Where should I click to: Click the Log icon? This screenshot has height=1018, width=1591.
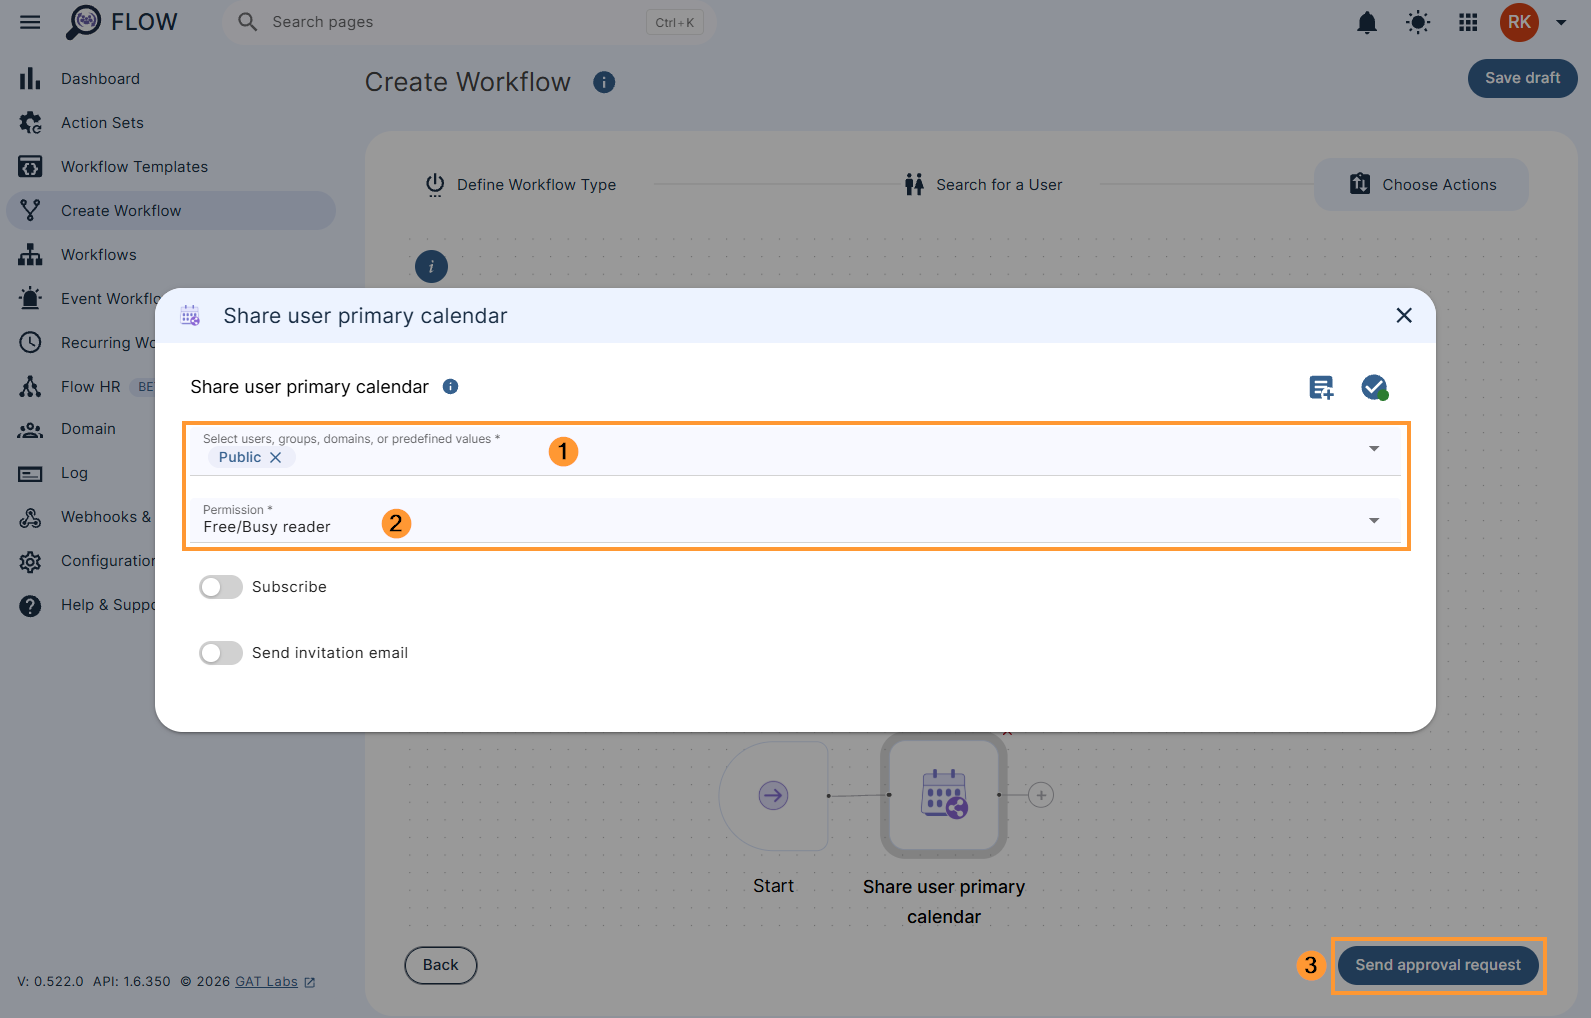[30, 474]
